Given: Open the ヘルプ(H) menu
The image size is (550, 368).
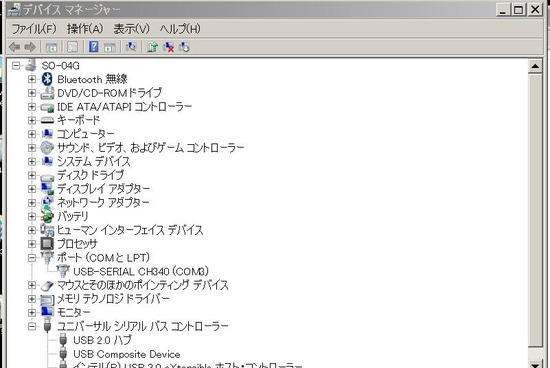Looking at the screenshot, I should [180, 29].
